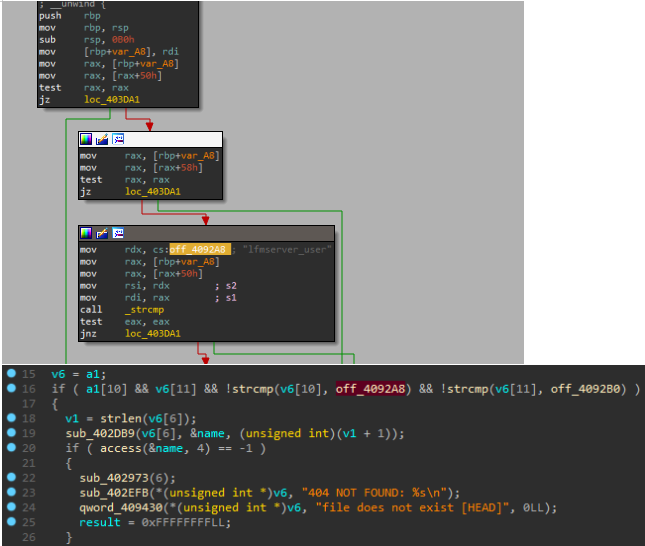This screenshot has width=645, height=546.
Task: Toggle breakpoint dot on line 24
Action: coord(11,507)
